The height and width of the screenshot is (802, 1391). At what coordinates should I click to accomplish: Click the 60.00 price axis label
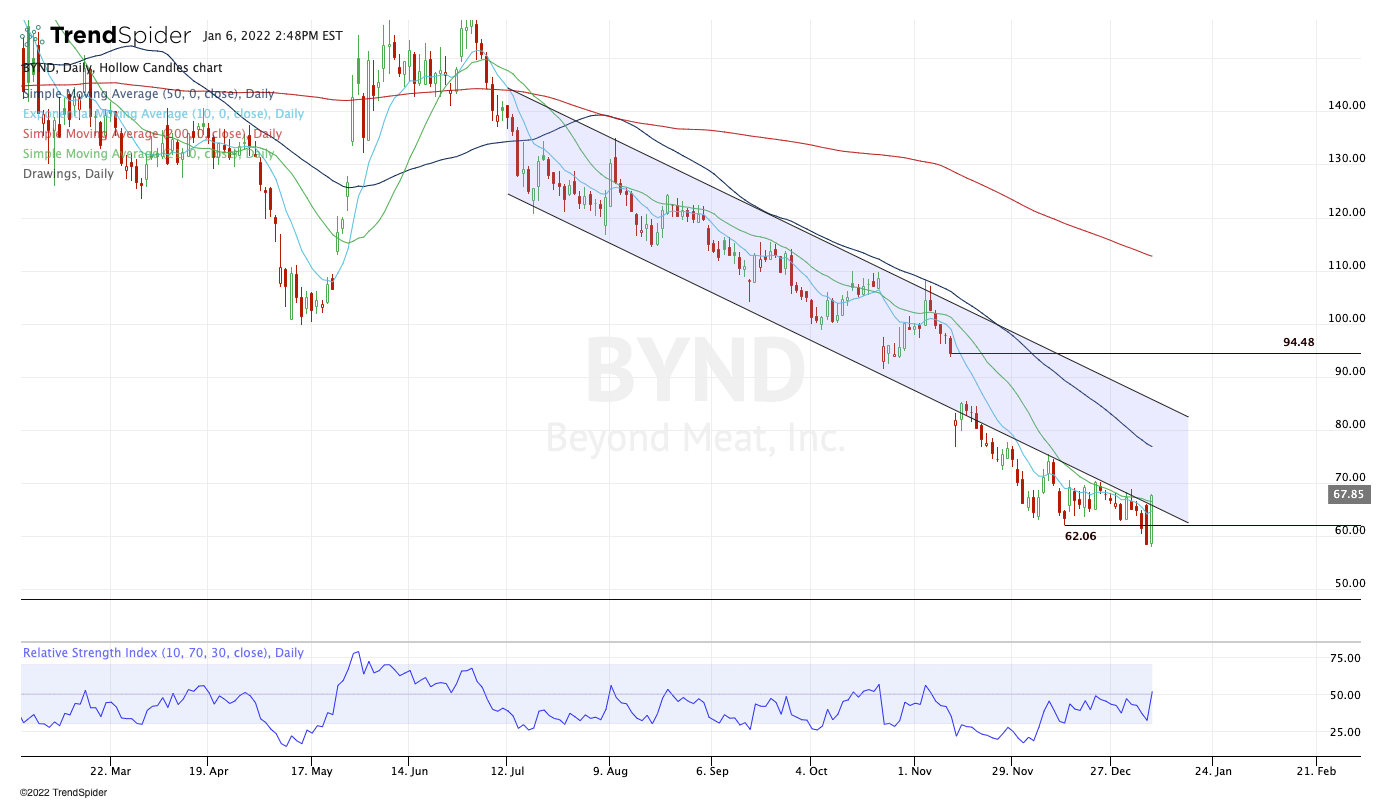[1350, 530]
